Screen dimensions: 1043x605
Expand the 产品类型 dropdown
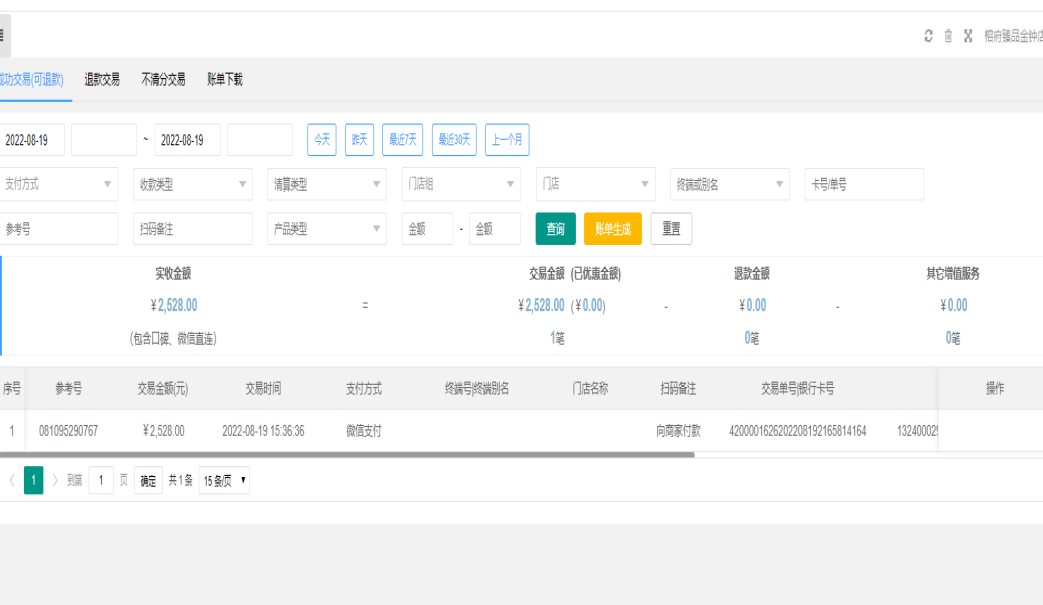point(326,229)
